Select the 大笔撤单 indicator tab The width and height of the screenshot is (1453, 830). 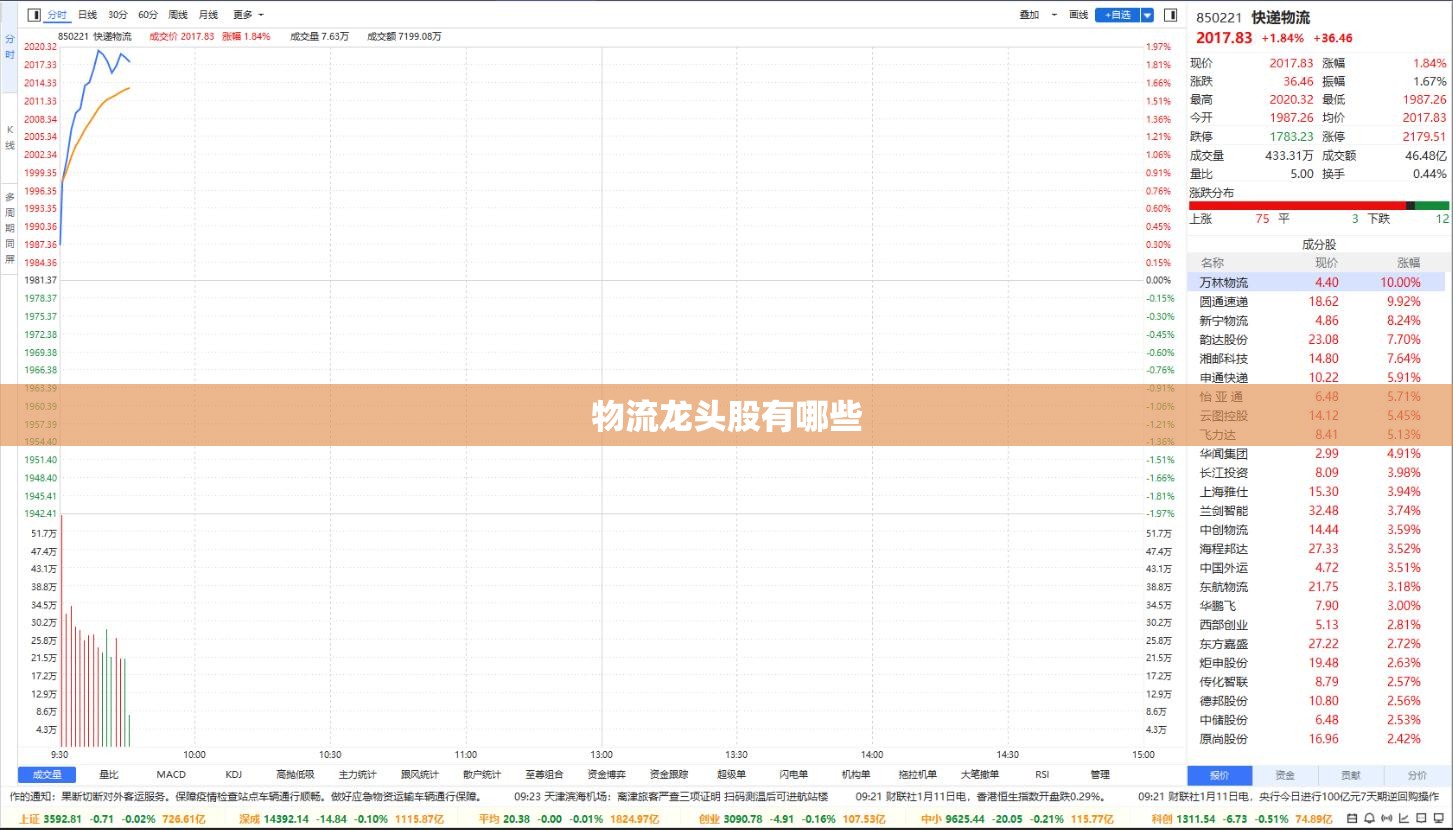979,774
